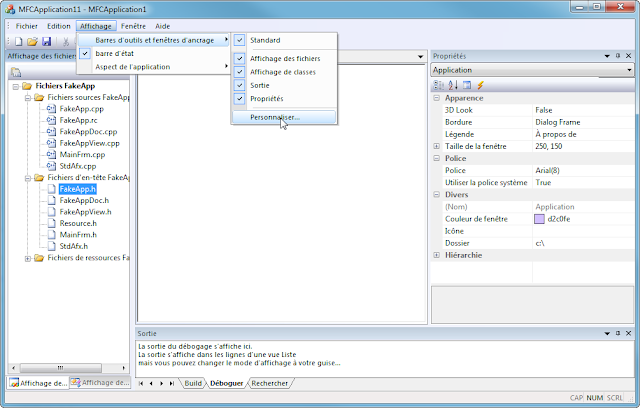Viewport: 640px width, 408px height.
Task: Click the StdAfx.cpp file icon
Action: pyautogui.click(x=51, y=166)
